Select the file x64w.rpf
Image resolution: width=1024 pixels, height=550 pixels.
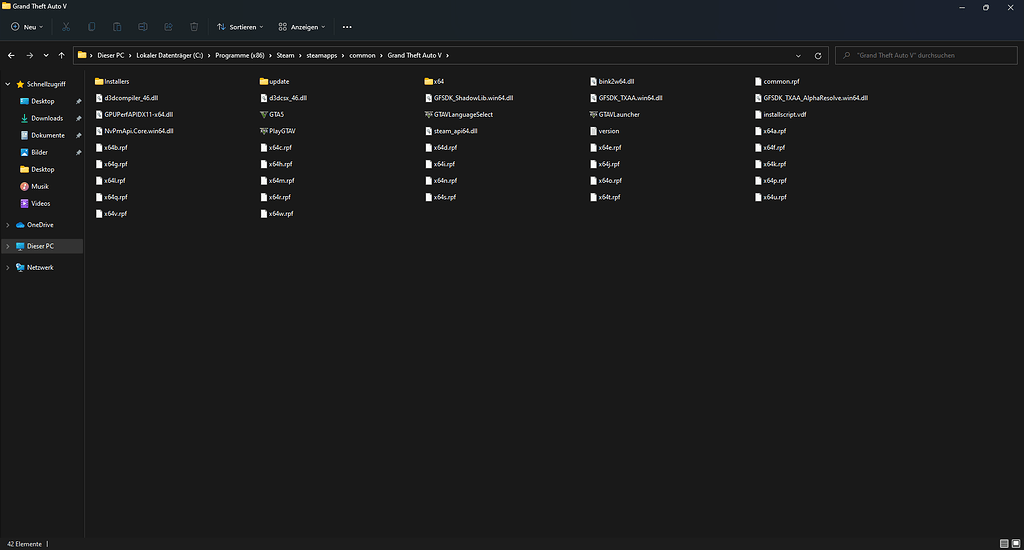point(277,214)
